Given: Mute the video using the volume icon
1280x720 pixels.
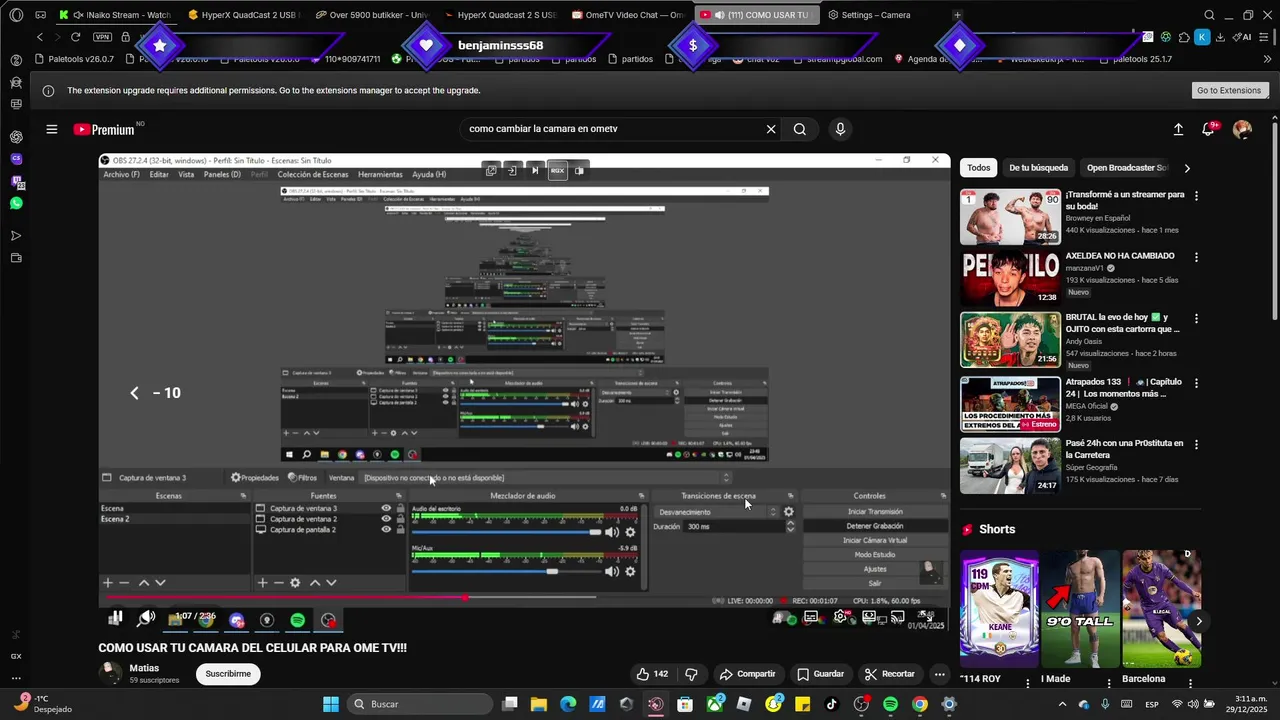Looking at the screenshot, I should (146, 619).
